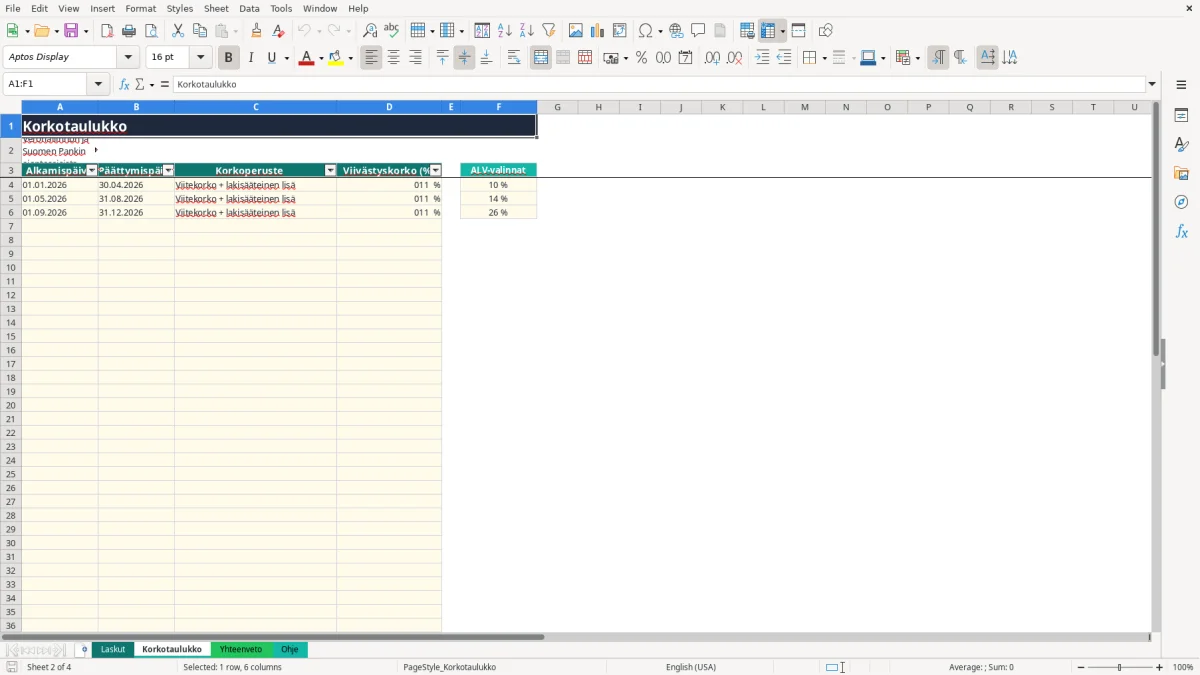This screenshot has height=675, width=1200.
Task: Run the spelling check
Action: coord(392,31)
